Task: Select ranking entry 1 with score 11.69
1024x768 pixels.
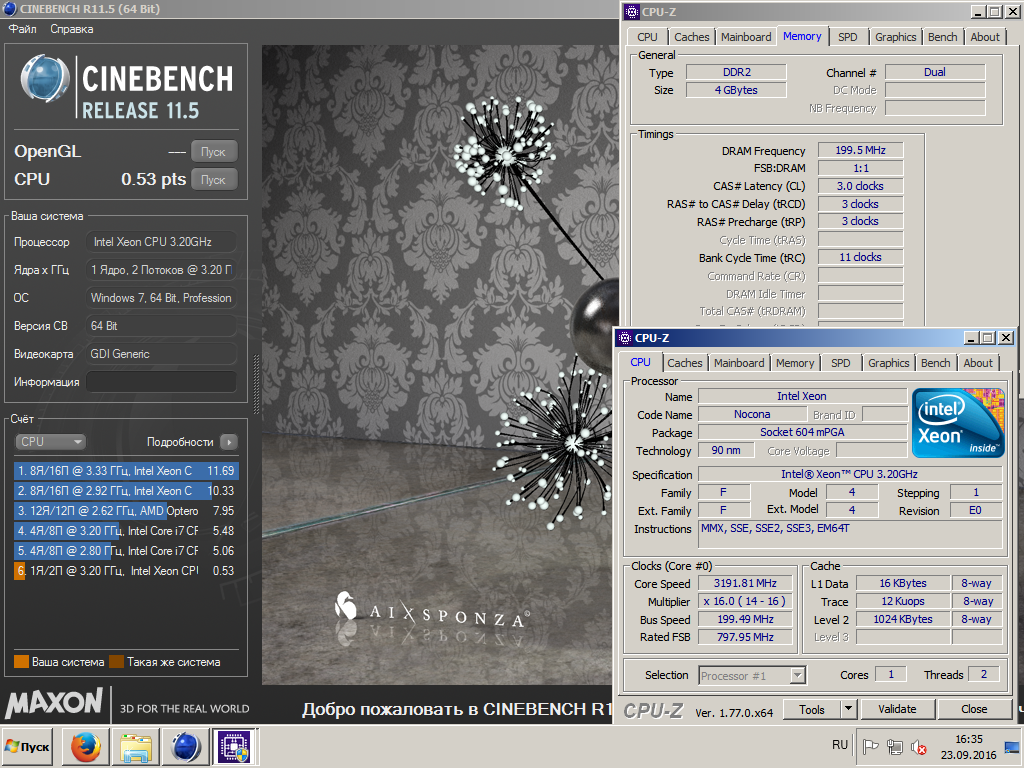Action: coord(125,471)
